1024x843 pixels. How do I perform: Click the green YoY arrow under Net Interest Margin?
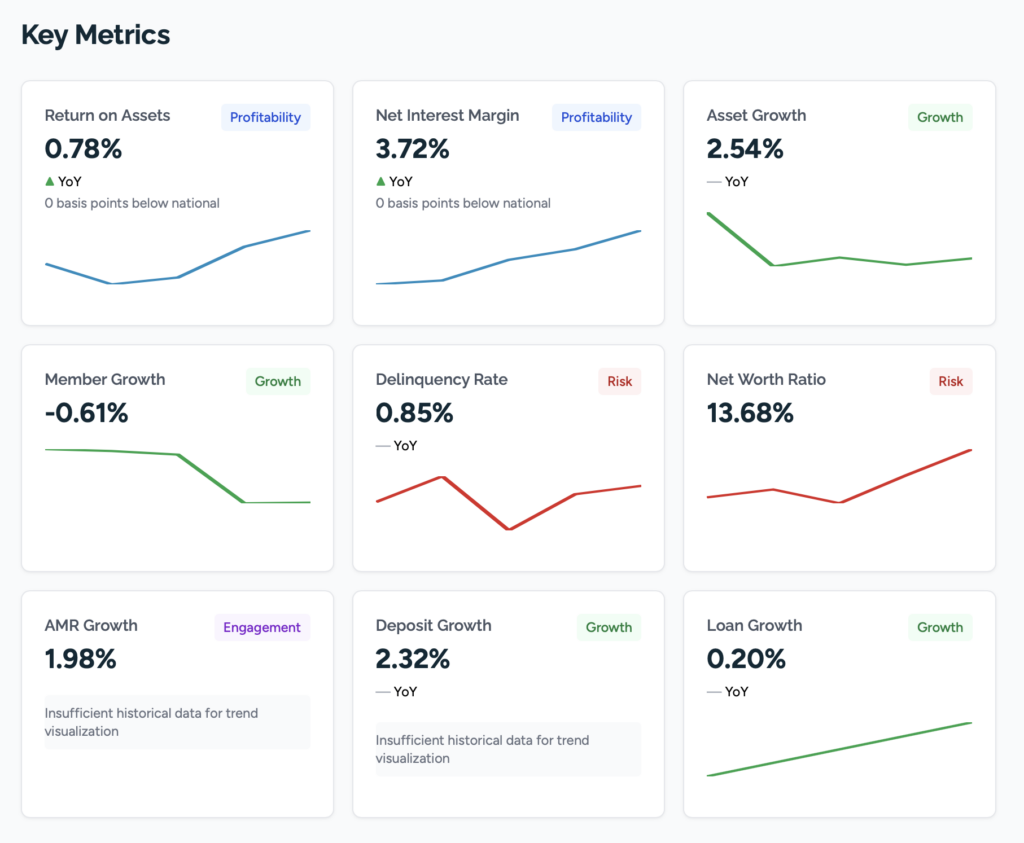(x=380, y=181)
